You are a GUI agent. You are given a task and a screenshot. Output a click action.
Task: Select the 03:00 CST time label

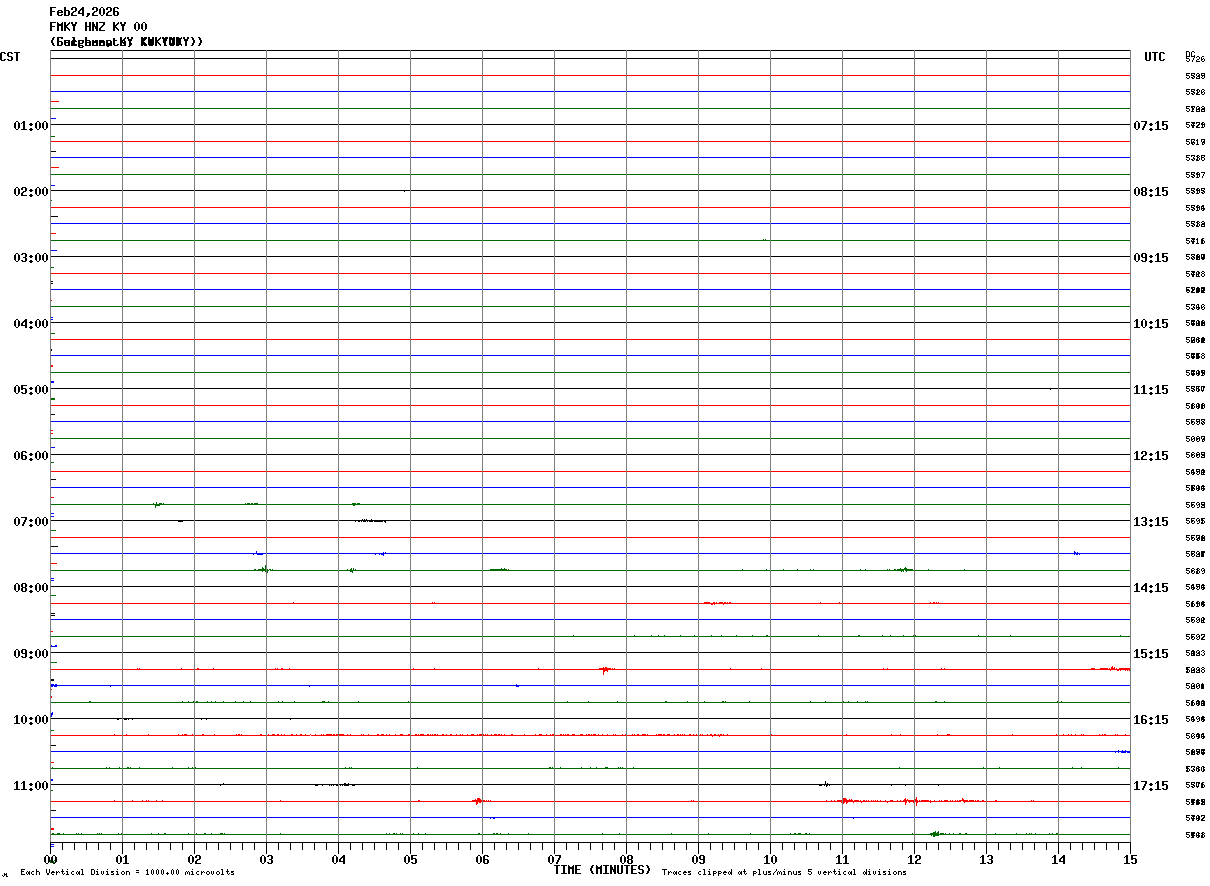[31, 257]
